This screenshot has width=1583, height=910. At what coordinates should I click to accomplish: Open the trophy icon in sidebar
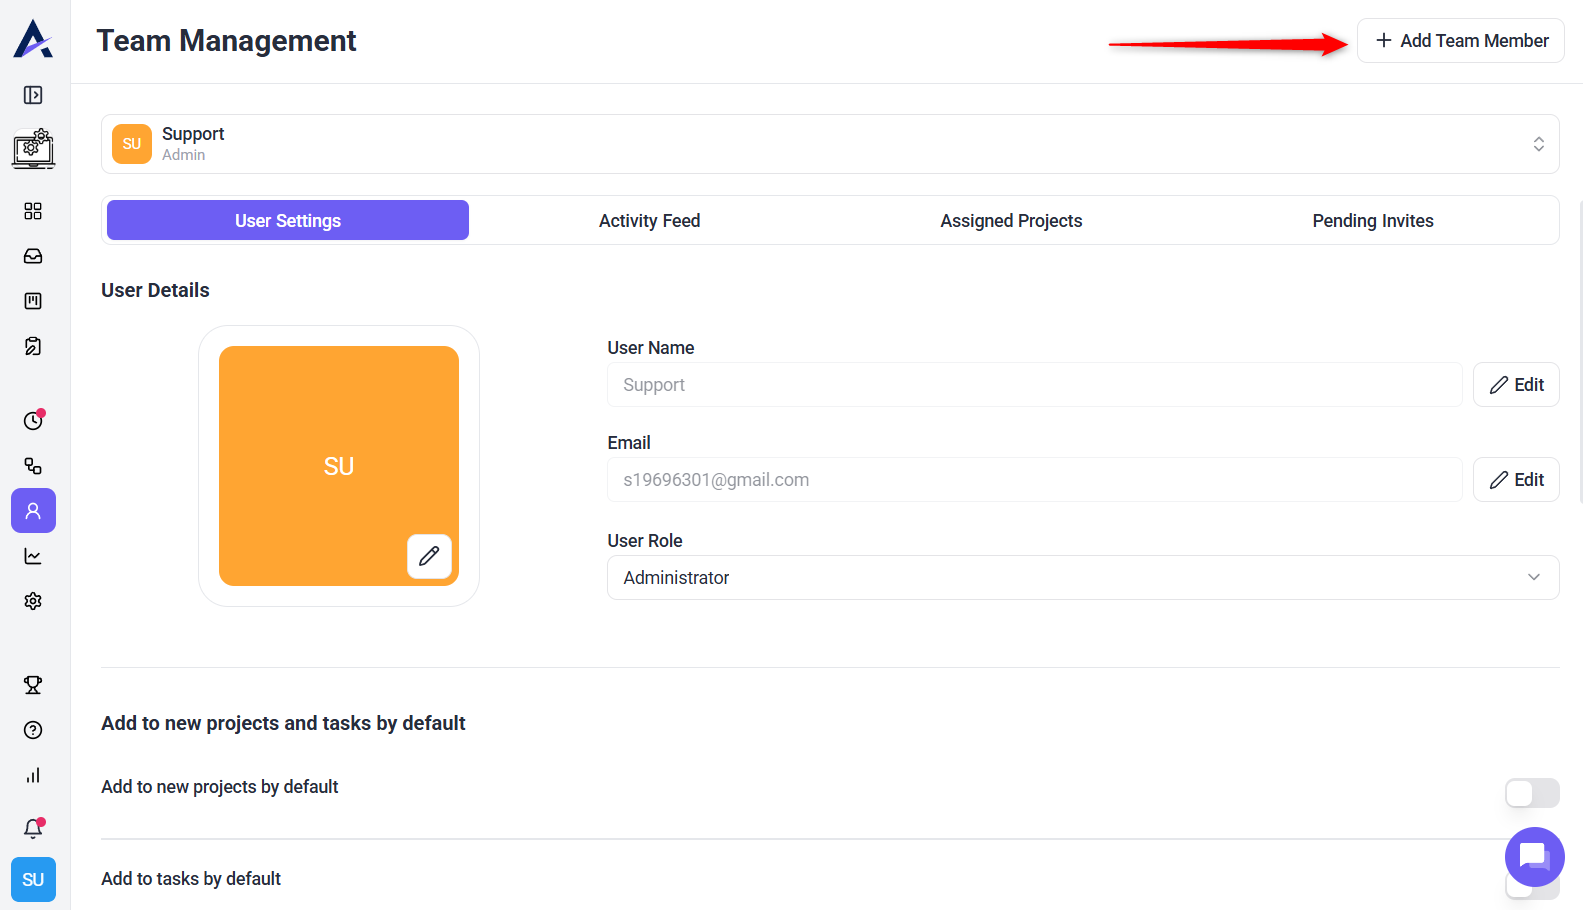(x=33, y=685)
